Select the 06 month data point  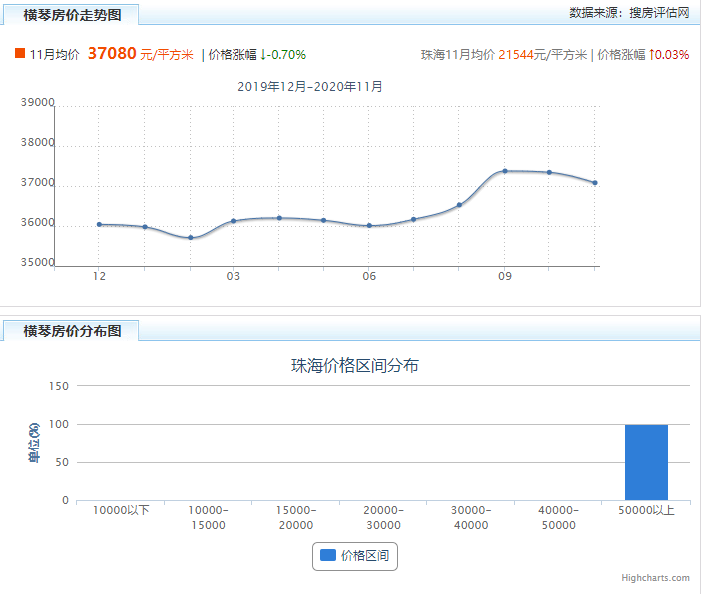tap(369, 226)
